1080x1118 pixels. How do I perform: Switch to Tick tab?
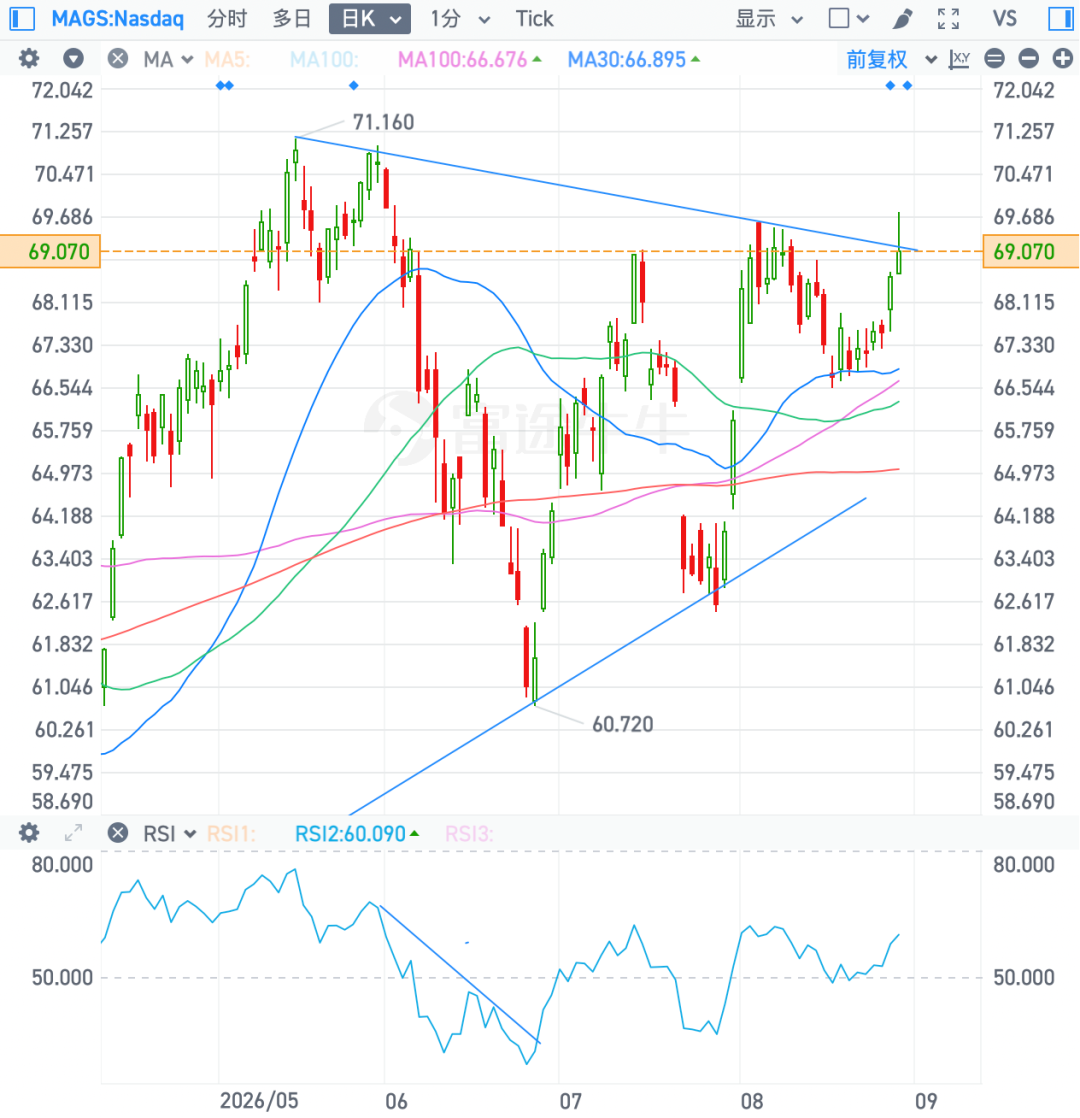pos(534,19)
